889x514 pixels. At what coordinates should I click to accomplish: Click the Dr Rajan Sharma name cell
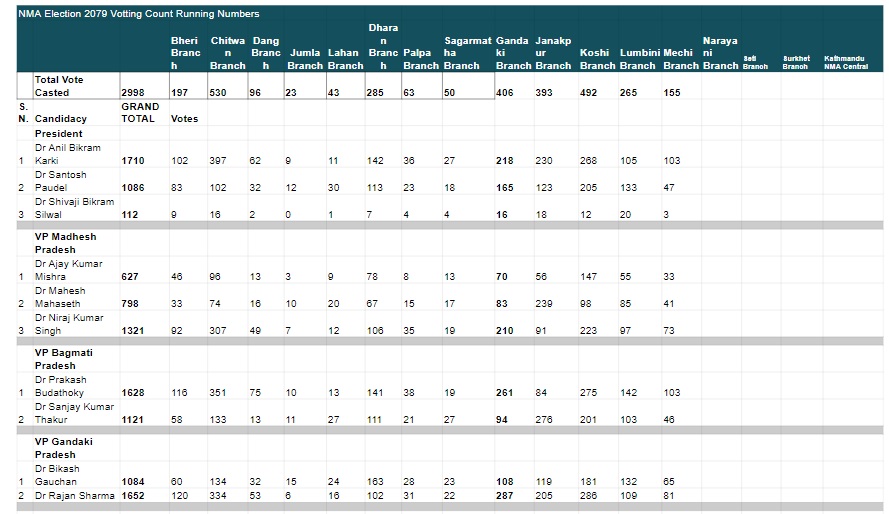pos(75,495)
